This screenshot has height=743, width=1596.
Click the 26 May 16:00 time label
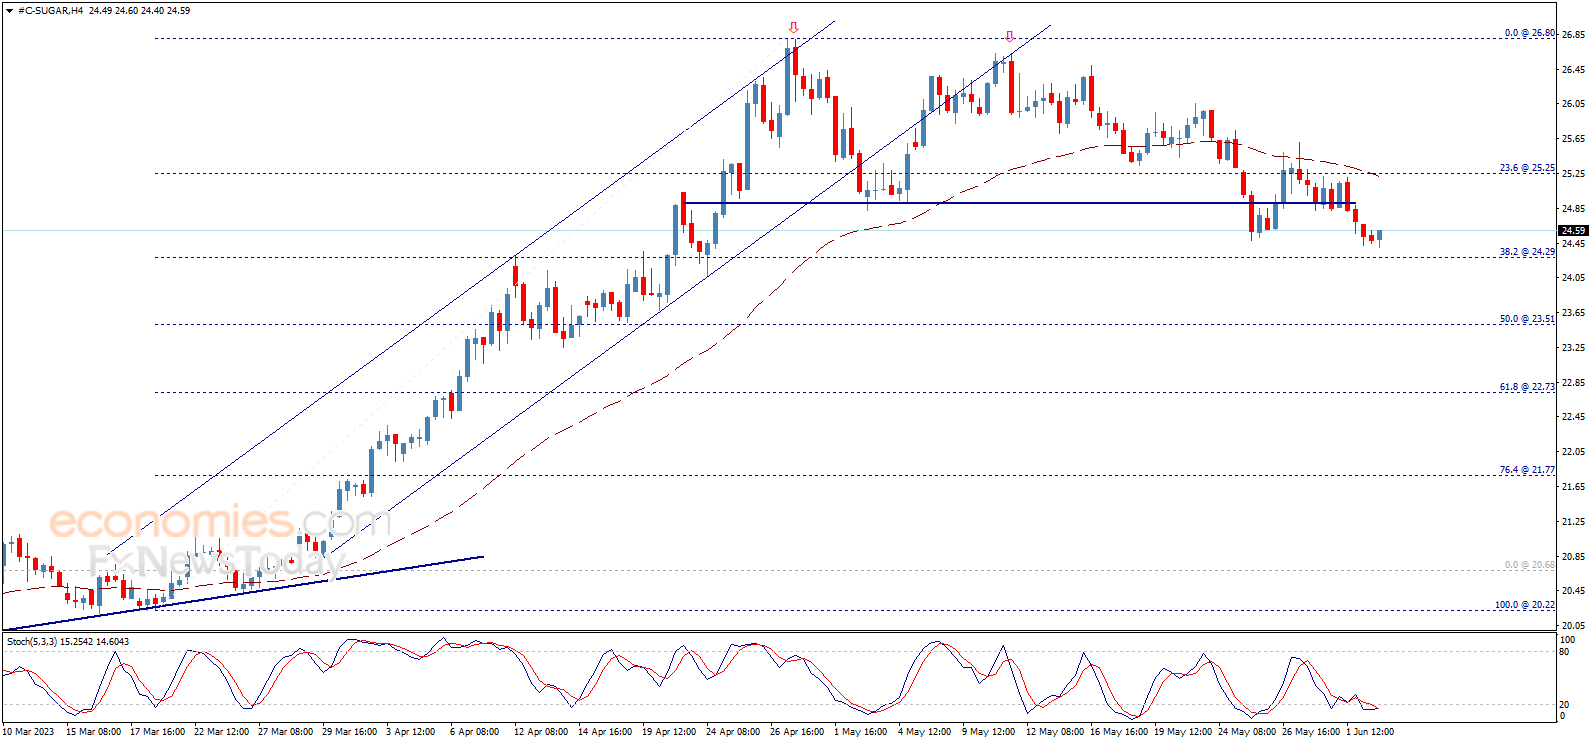[x=1310, y=732]
